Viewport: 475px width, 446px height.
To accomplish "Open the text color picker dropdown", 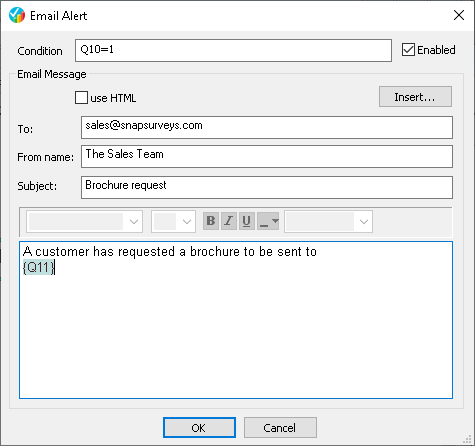I will click(268, 221).
